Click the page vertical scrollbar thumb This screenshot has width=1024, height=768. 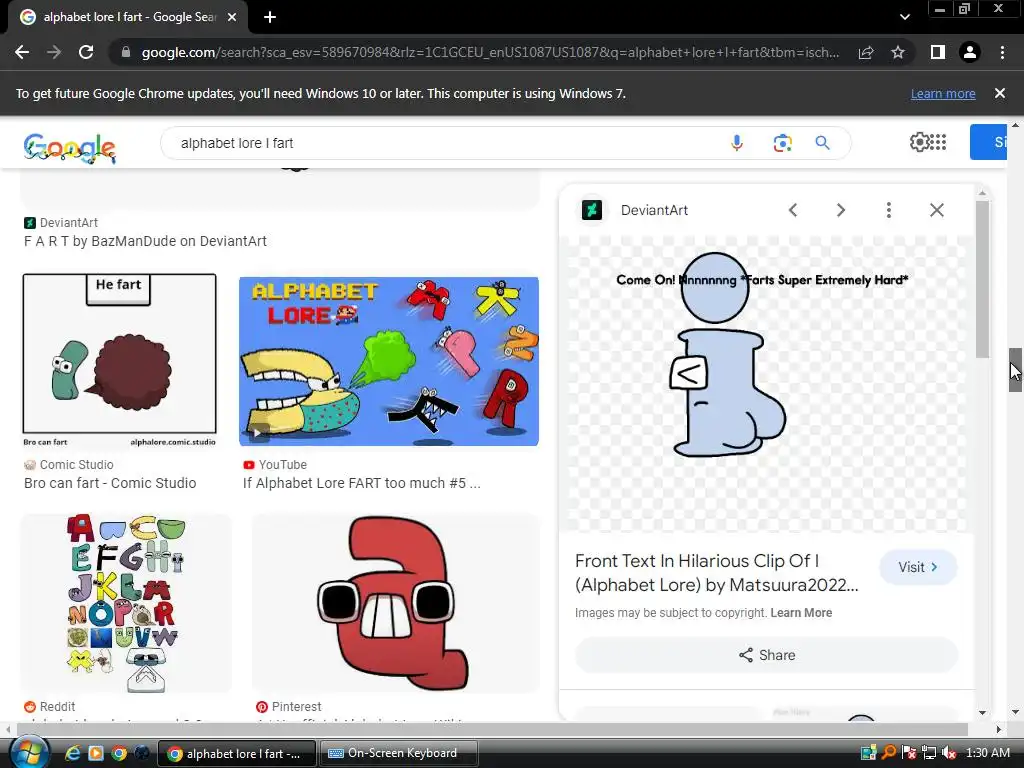(x=1015, y=370)
